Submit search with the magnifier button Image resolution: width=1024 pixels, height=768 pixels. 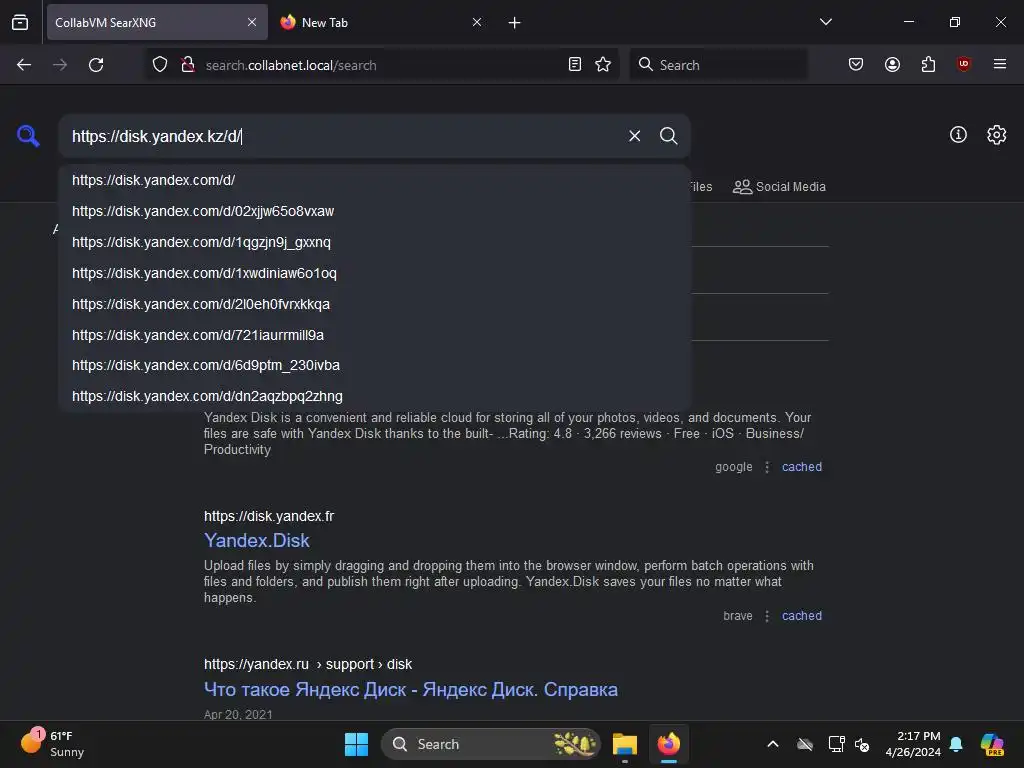click(x=668, y=136)
